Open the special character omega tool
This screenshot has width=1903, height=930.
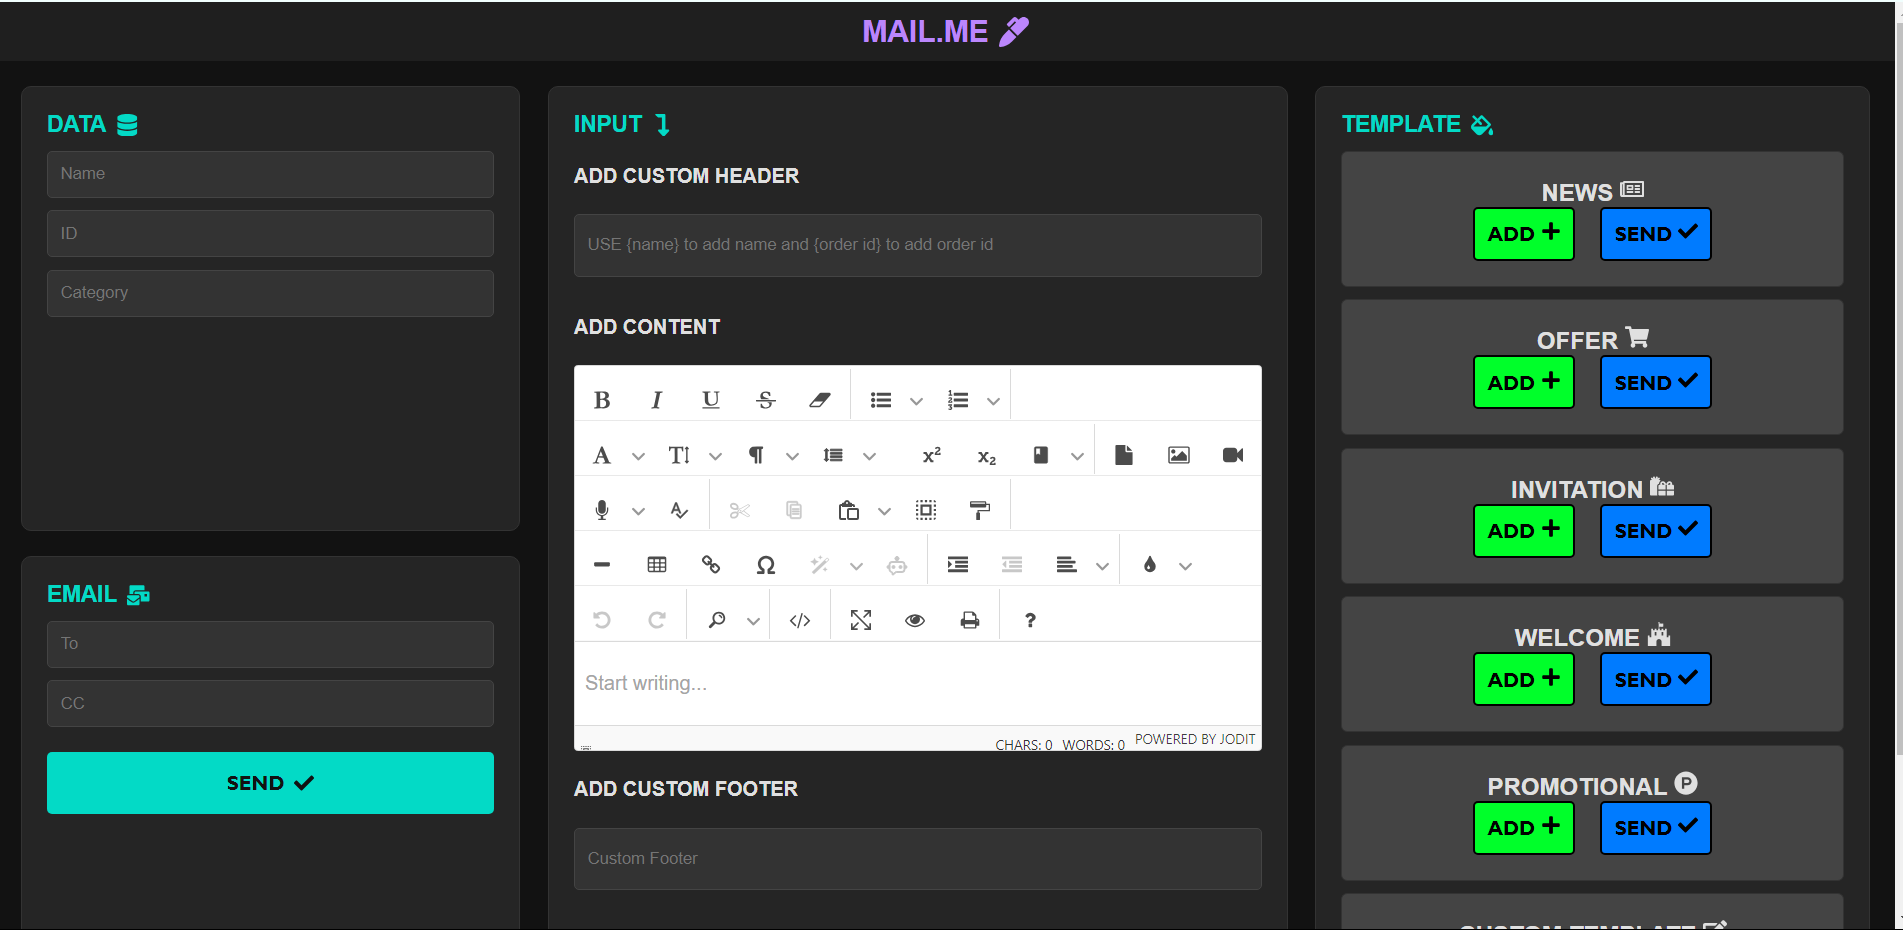[766, 565]
